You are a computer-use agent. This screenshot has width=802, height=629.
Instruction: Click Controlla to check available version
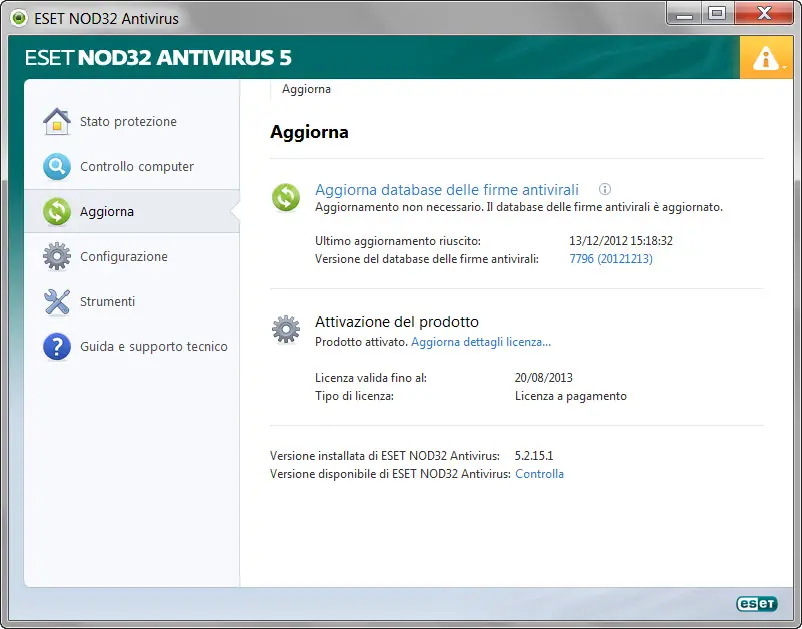click(539, 474)
